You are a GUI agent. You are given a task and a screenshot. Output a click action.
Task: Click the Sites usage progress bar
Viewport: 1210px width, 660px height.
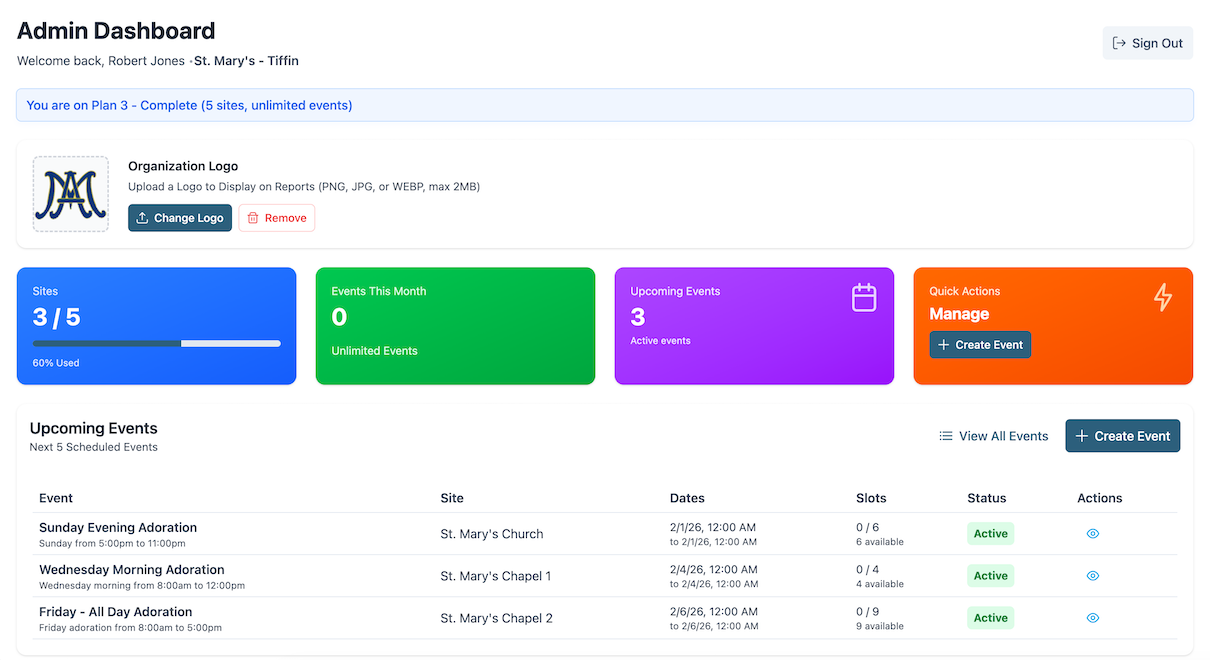coord(156,343)
